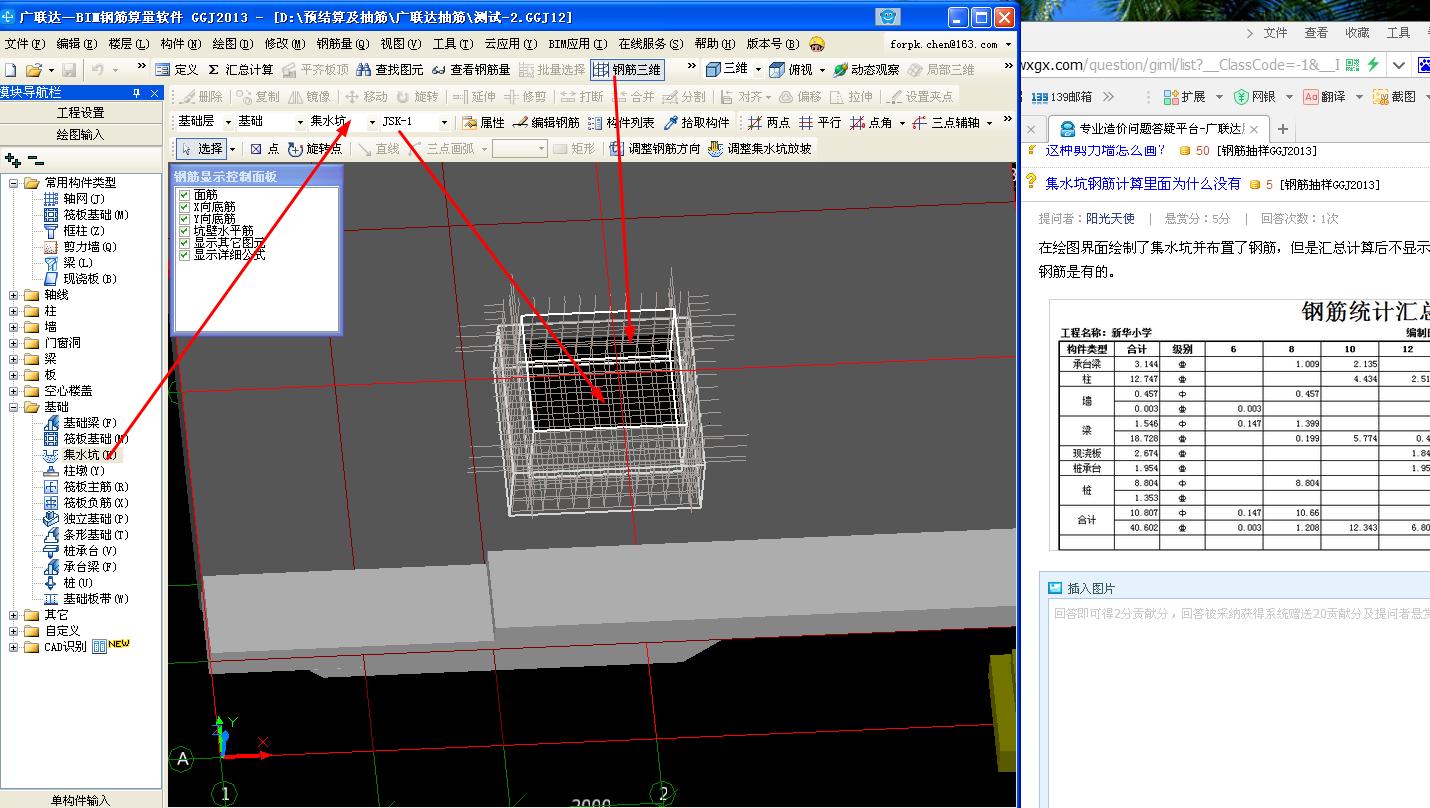Screen dimensions: 1430x808
Task: Toggle Y向底筋 checkbox
Action: click(x=183, y=218)
